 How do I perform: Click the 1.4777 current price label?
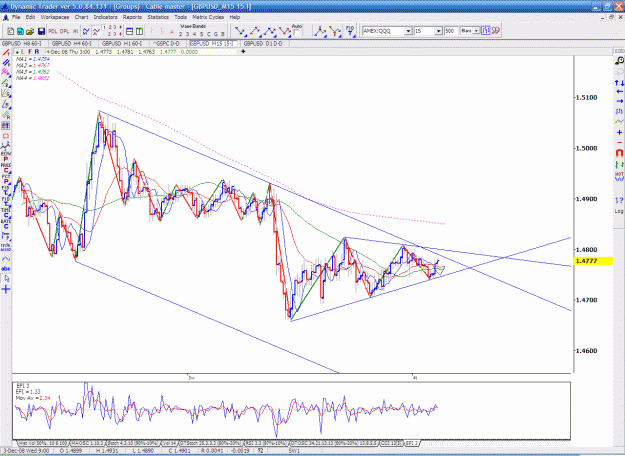coord(592,261)
